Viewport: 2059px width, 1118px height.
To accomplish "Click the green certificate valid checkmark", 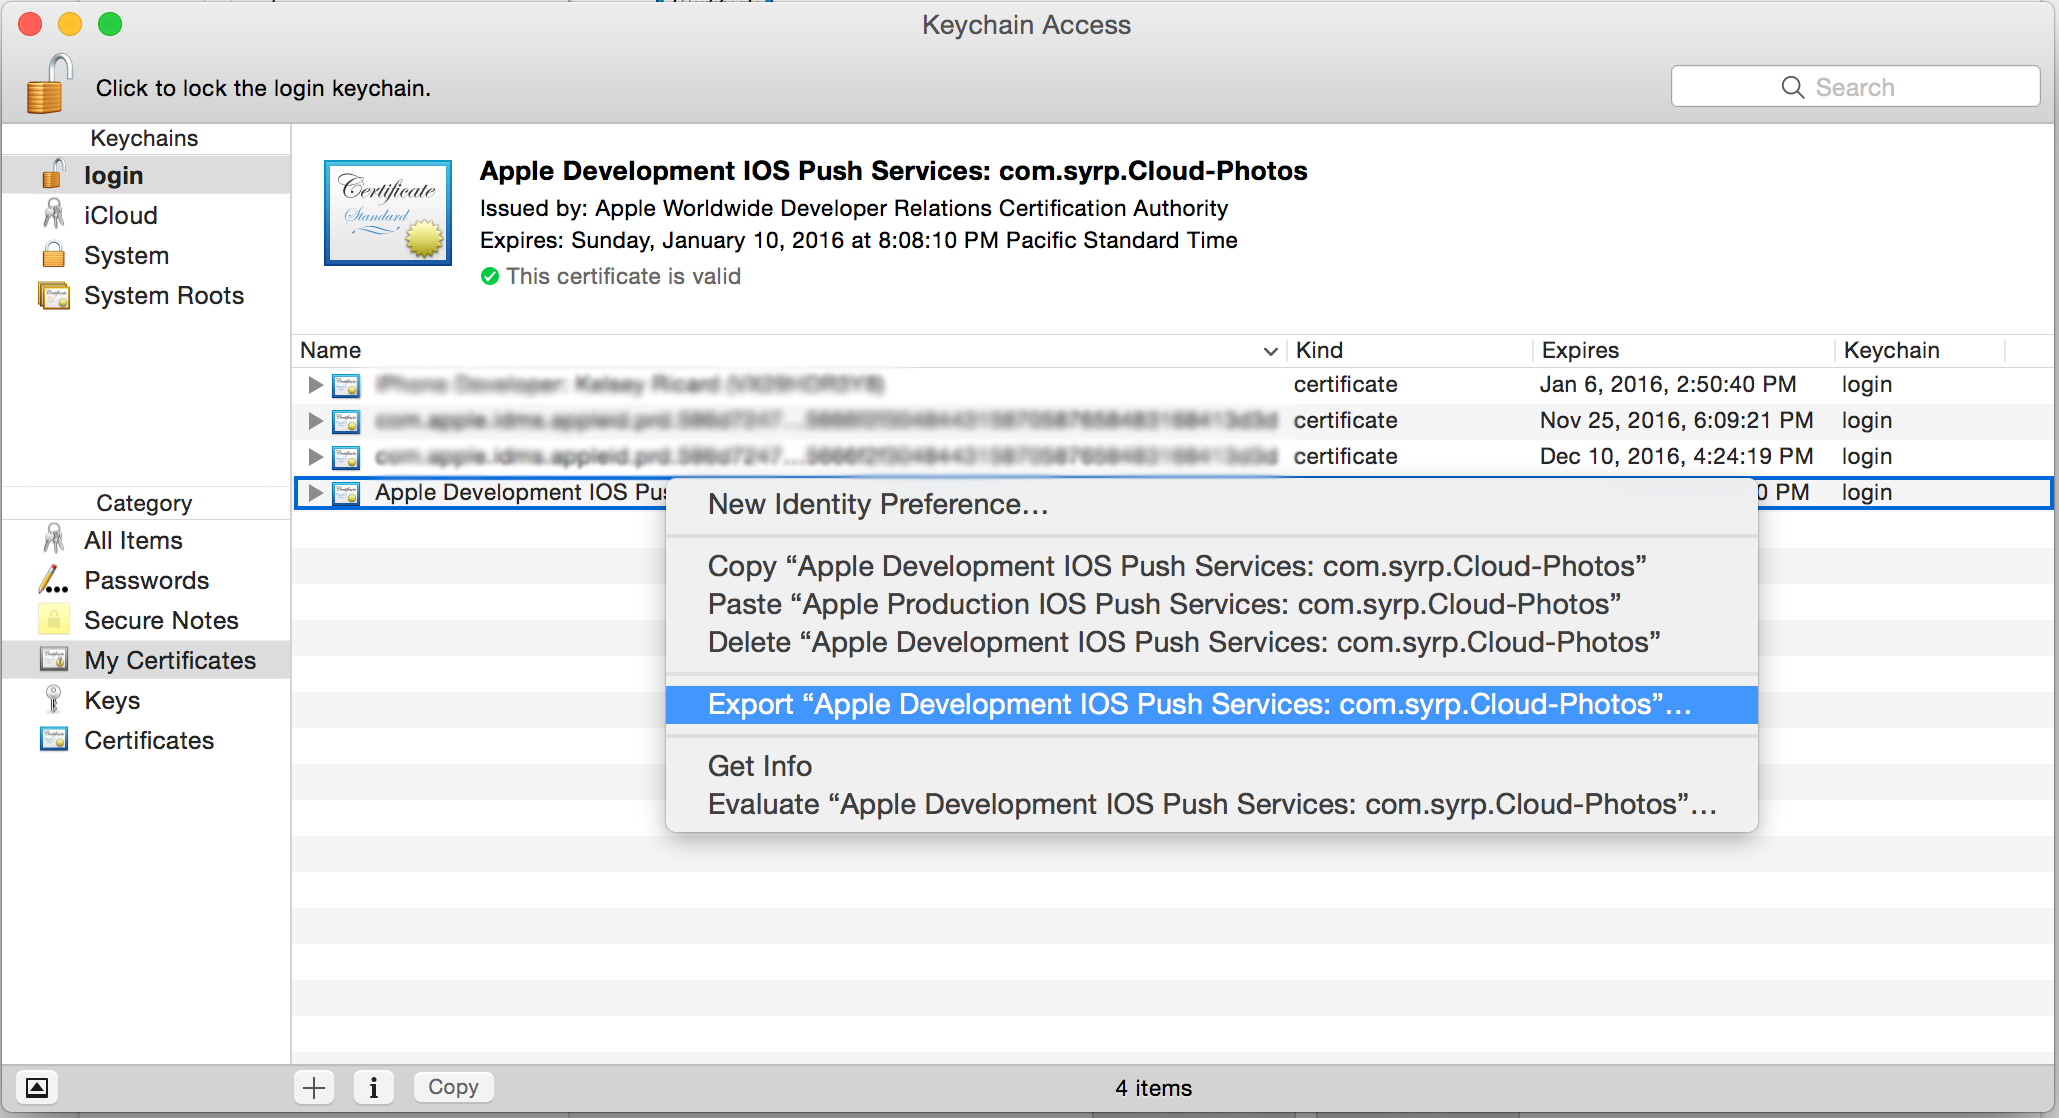I will pyautogui.click(x=490, y=276).
